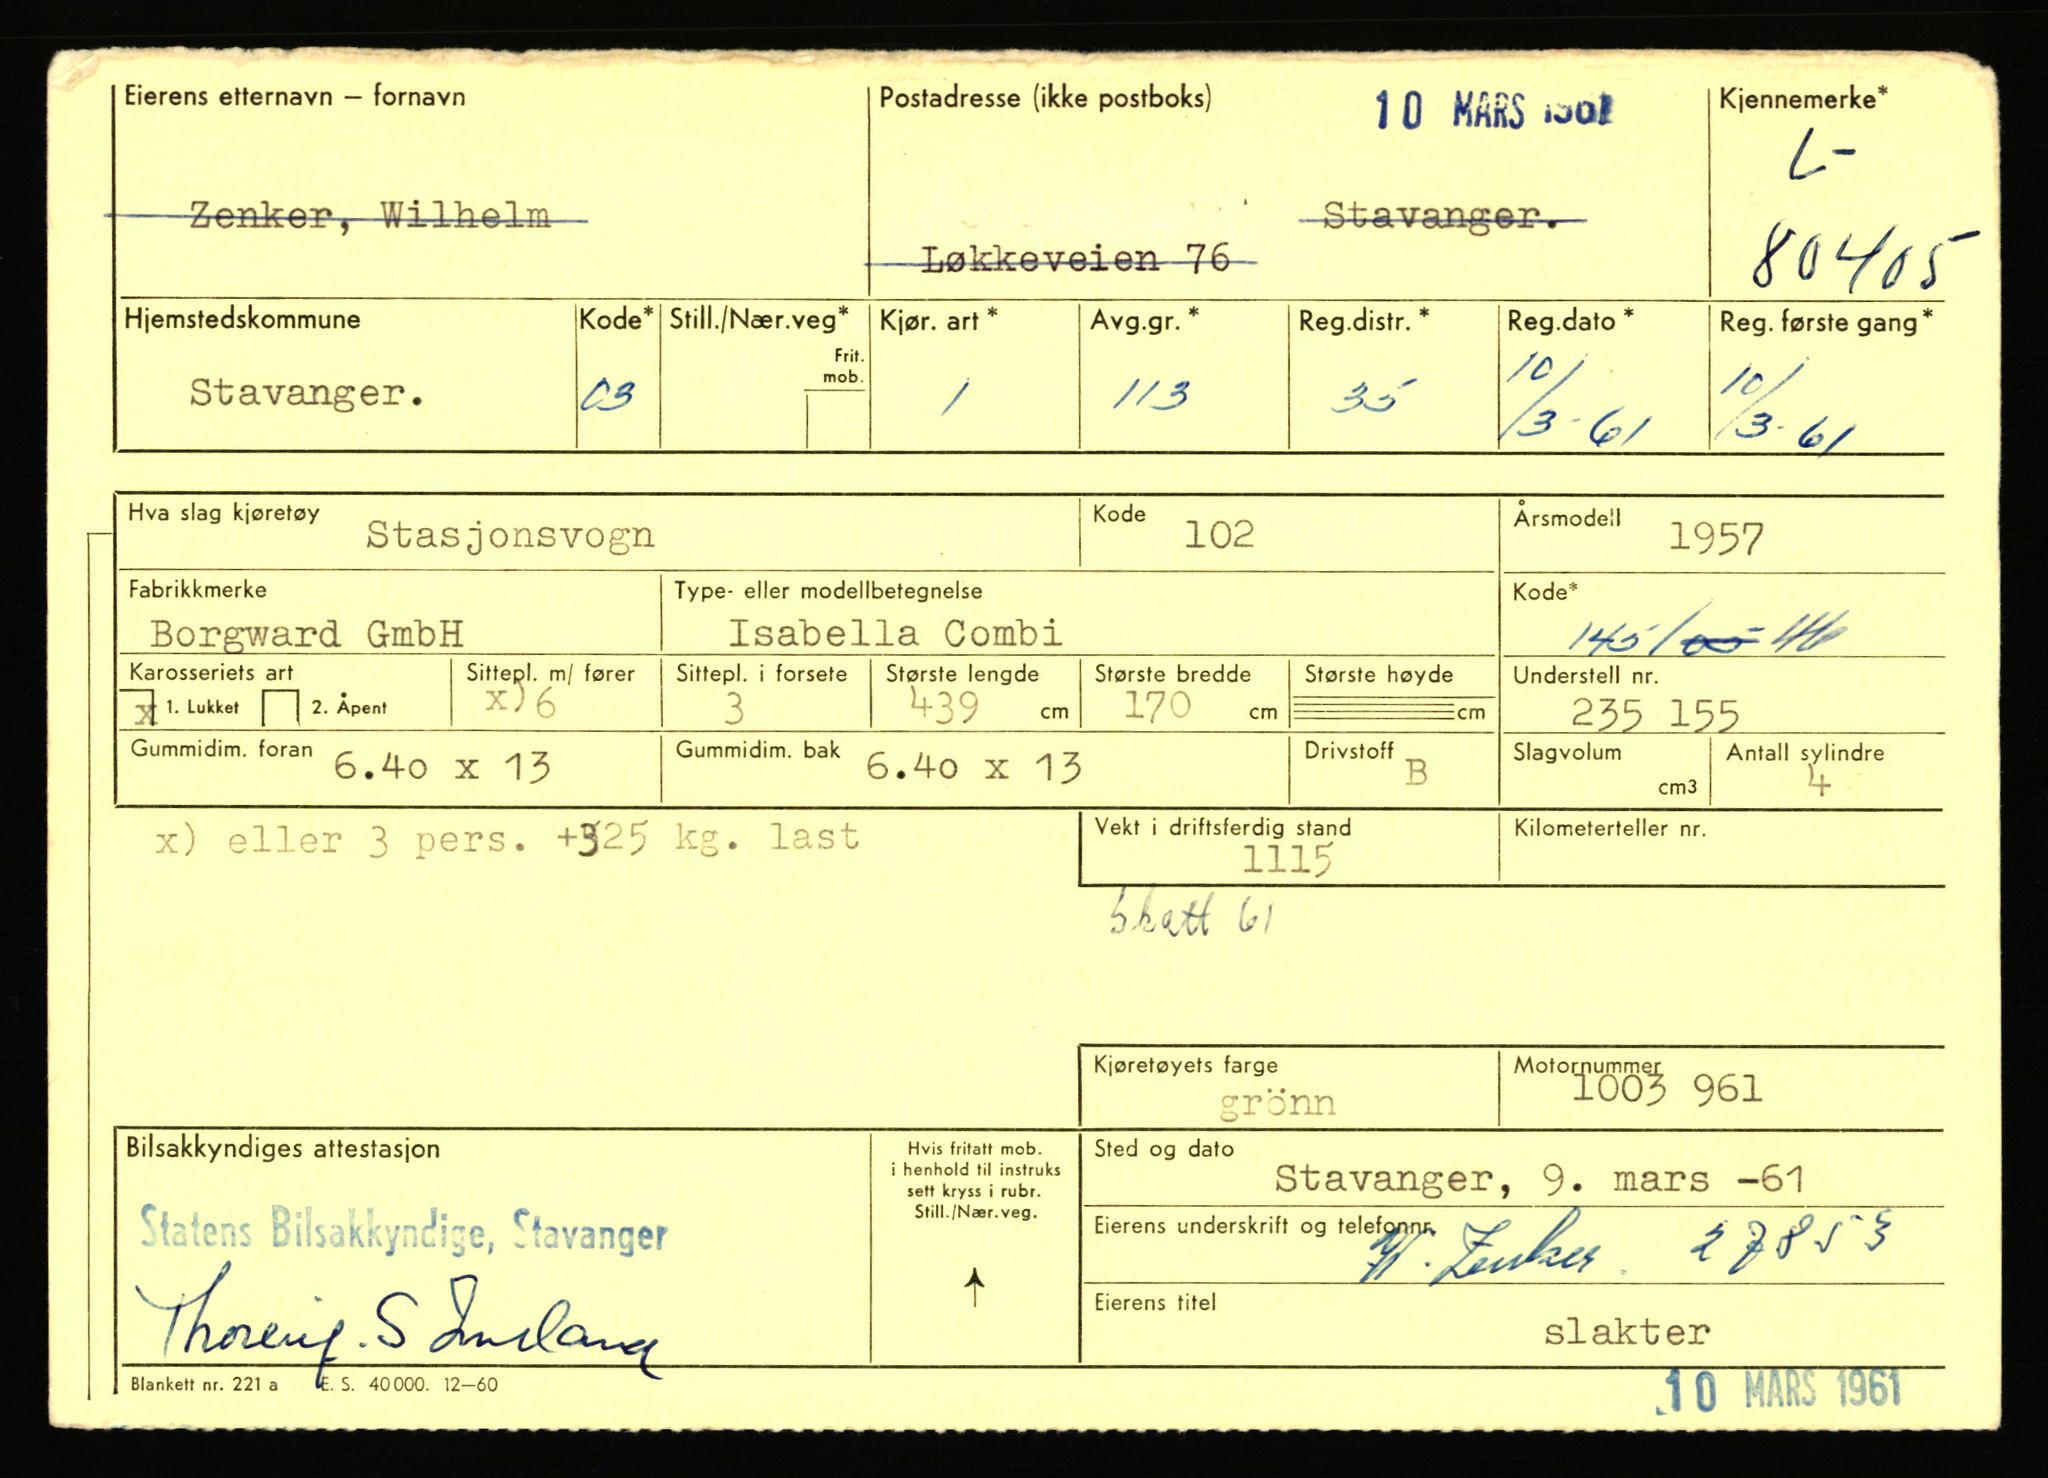
Task: Click the handwritten Kode value '03'
Action: (x=608, y=396)
